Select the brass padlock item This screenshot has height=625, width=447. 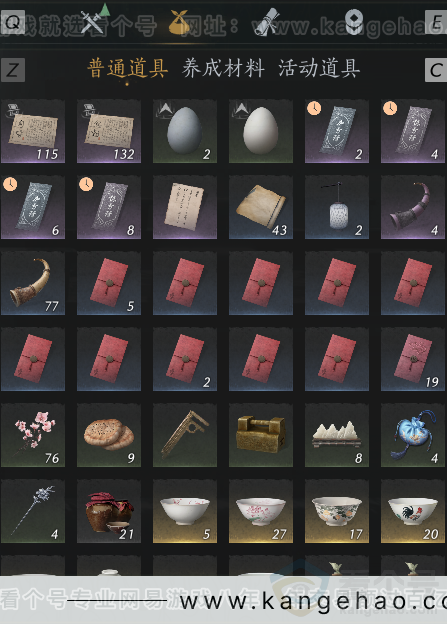(261, 435)
